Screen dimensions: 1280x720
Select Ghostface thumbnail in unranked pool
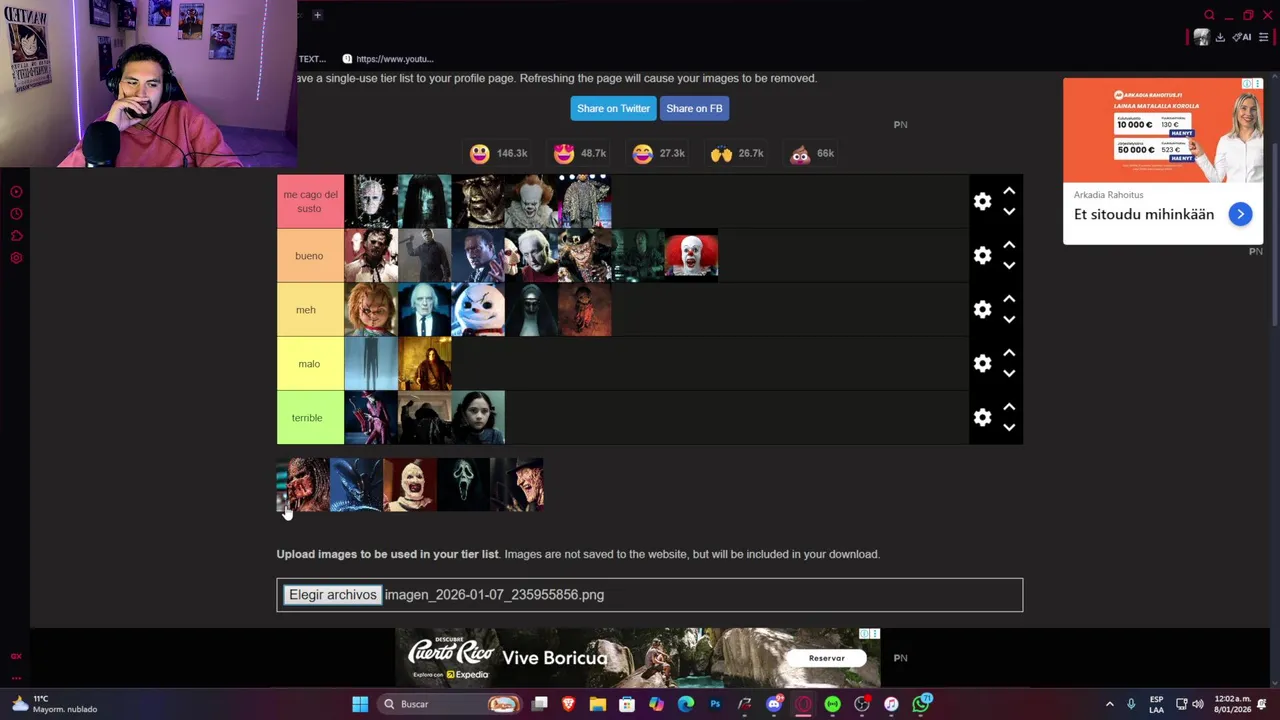(x=464, y=485)
